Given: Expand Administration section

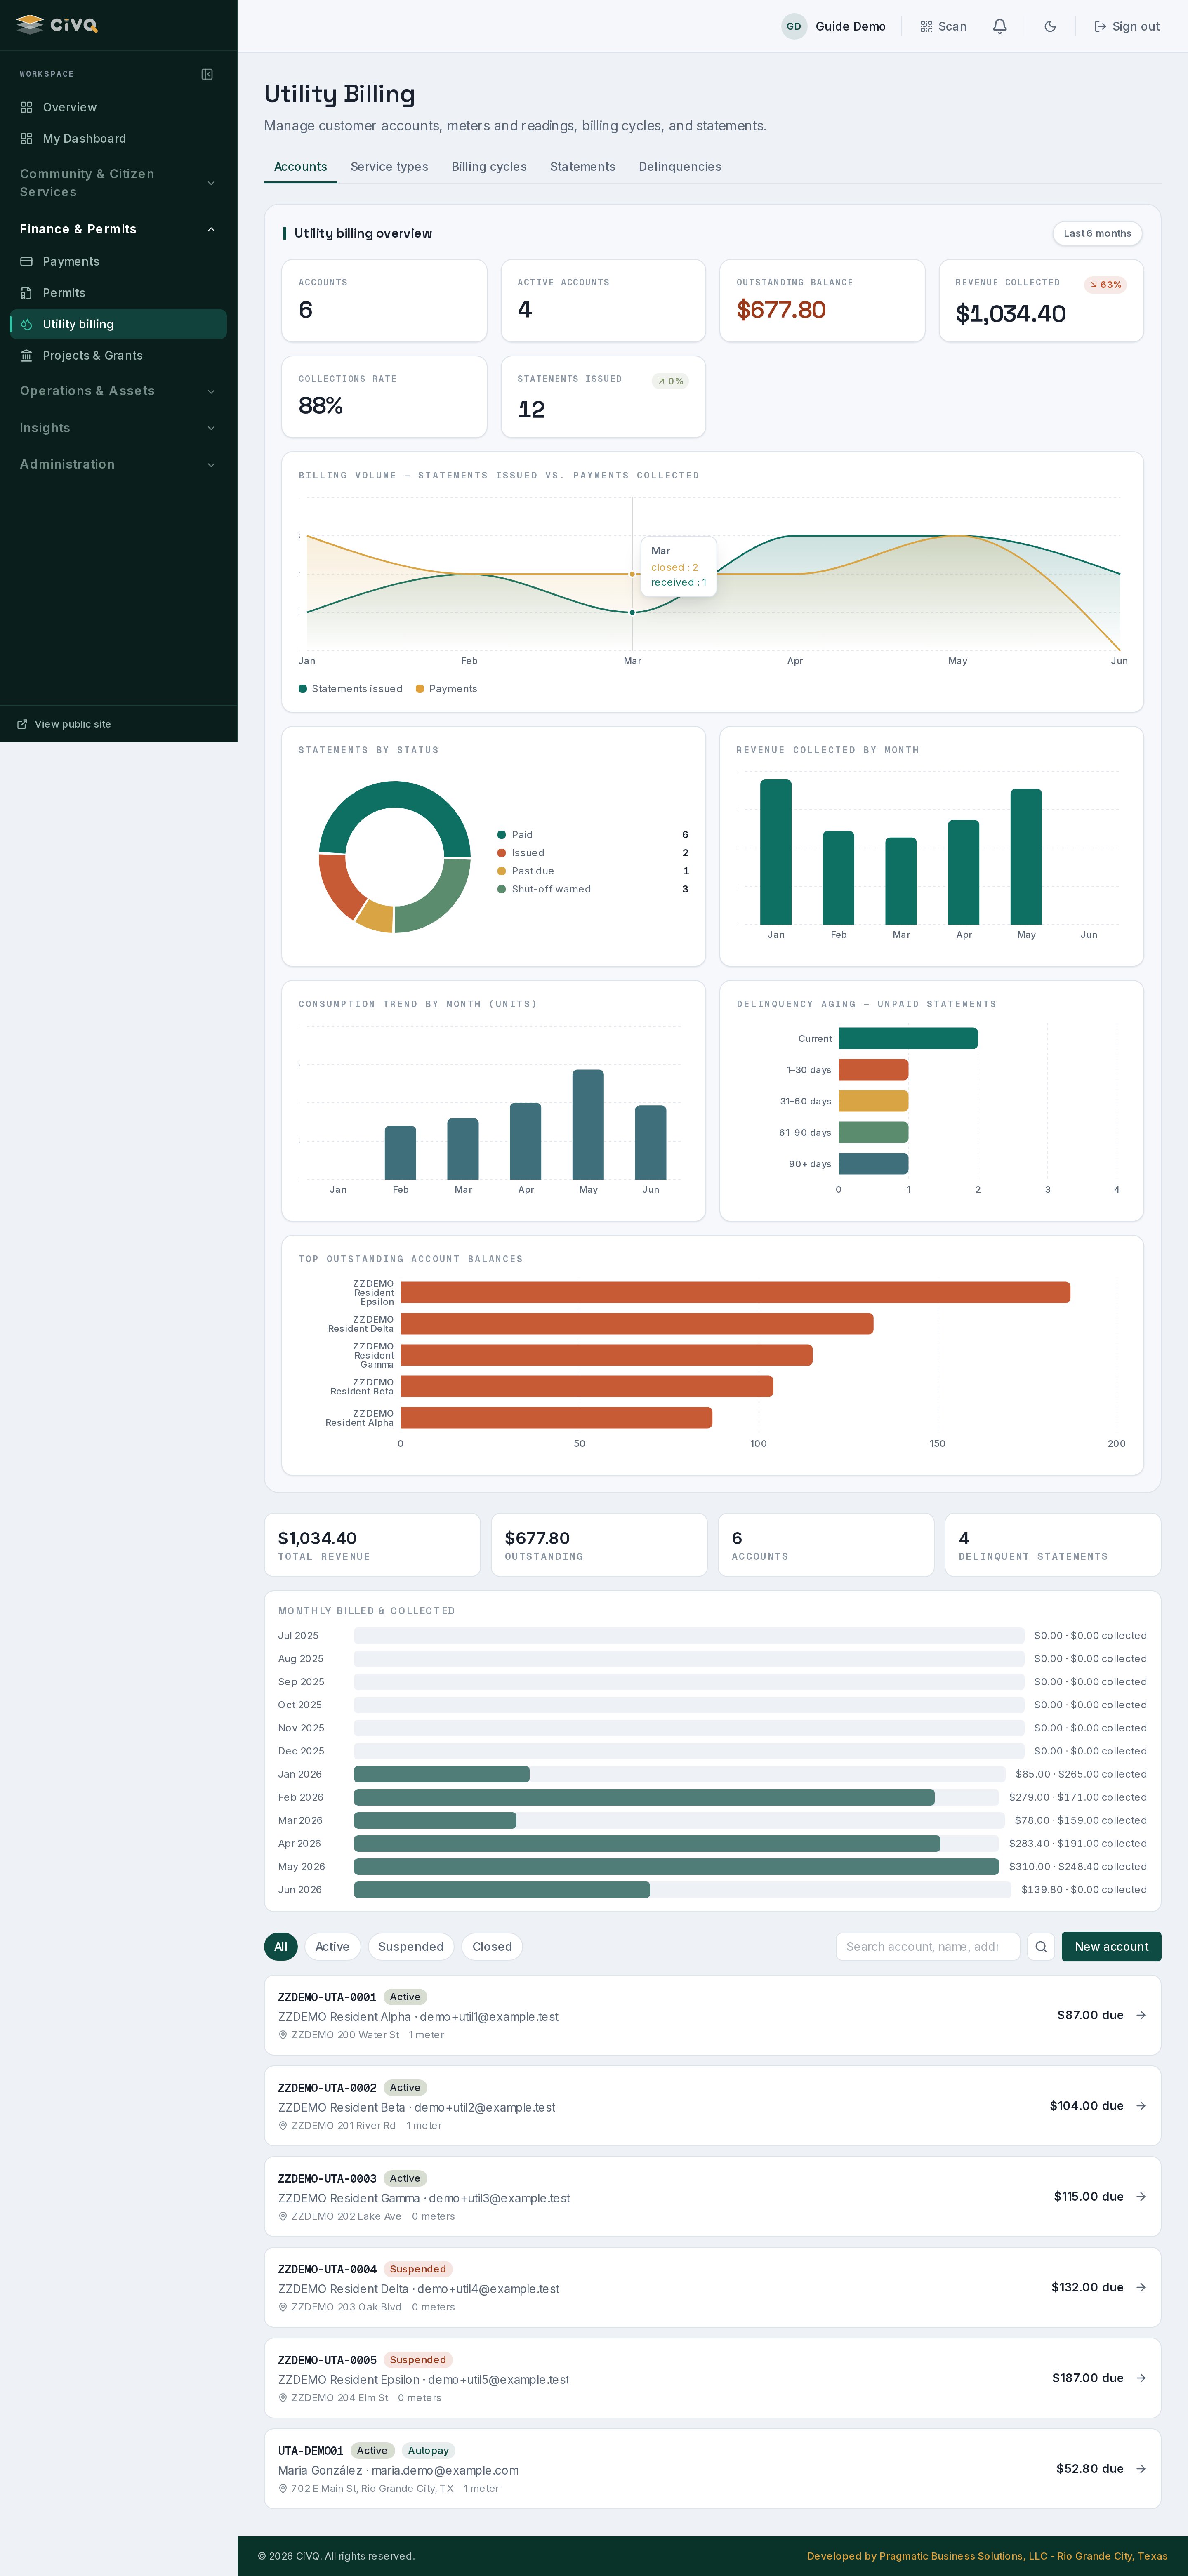Looking at the screenshot, I should point(118,464).
